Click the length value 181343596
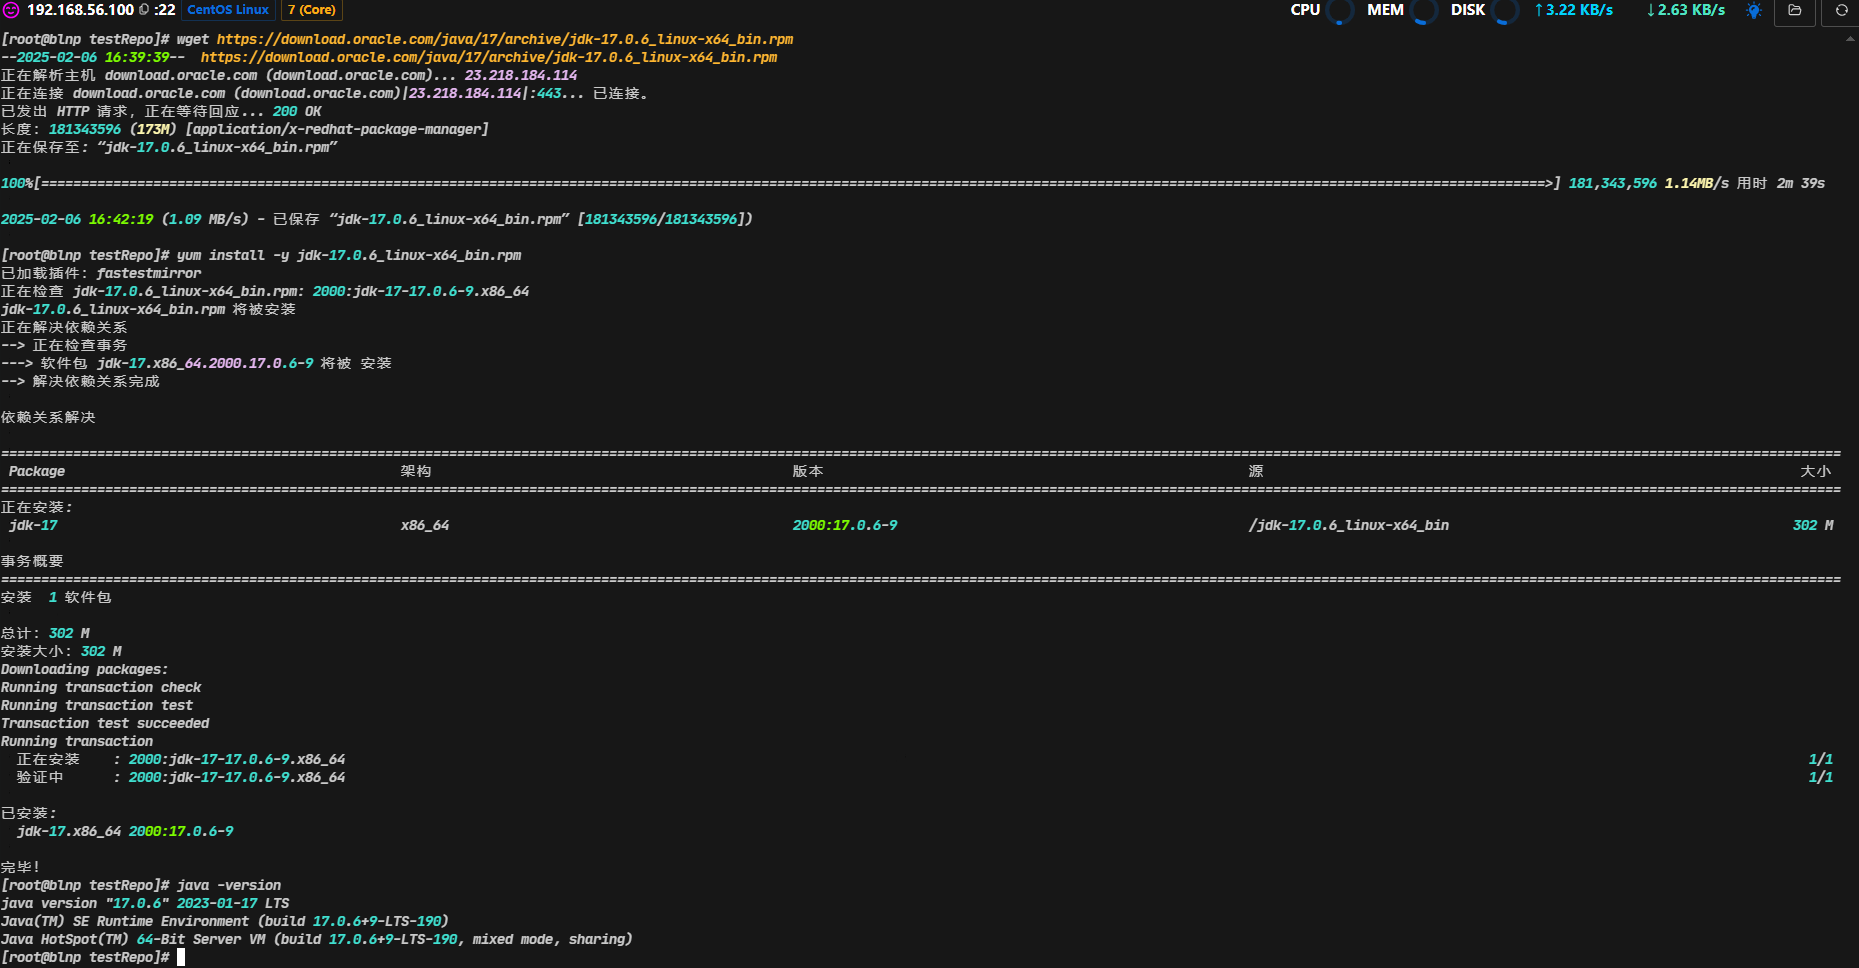This screenshot has width=1859, height=968. point(85,129)
